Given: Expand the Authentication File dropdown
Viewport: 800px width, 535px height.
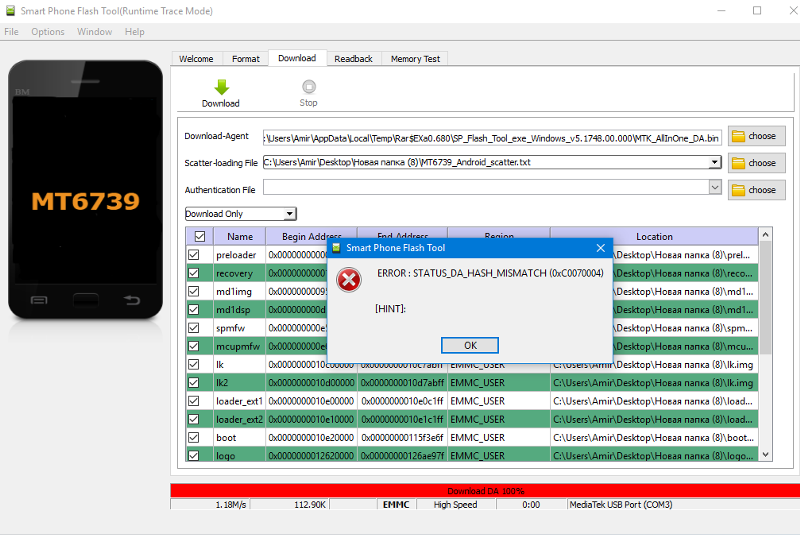Looking at the screenshot, I should coord(714,187).
